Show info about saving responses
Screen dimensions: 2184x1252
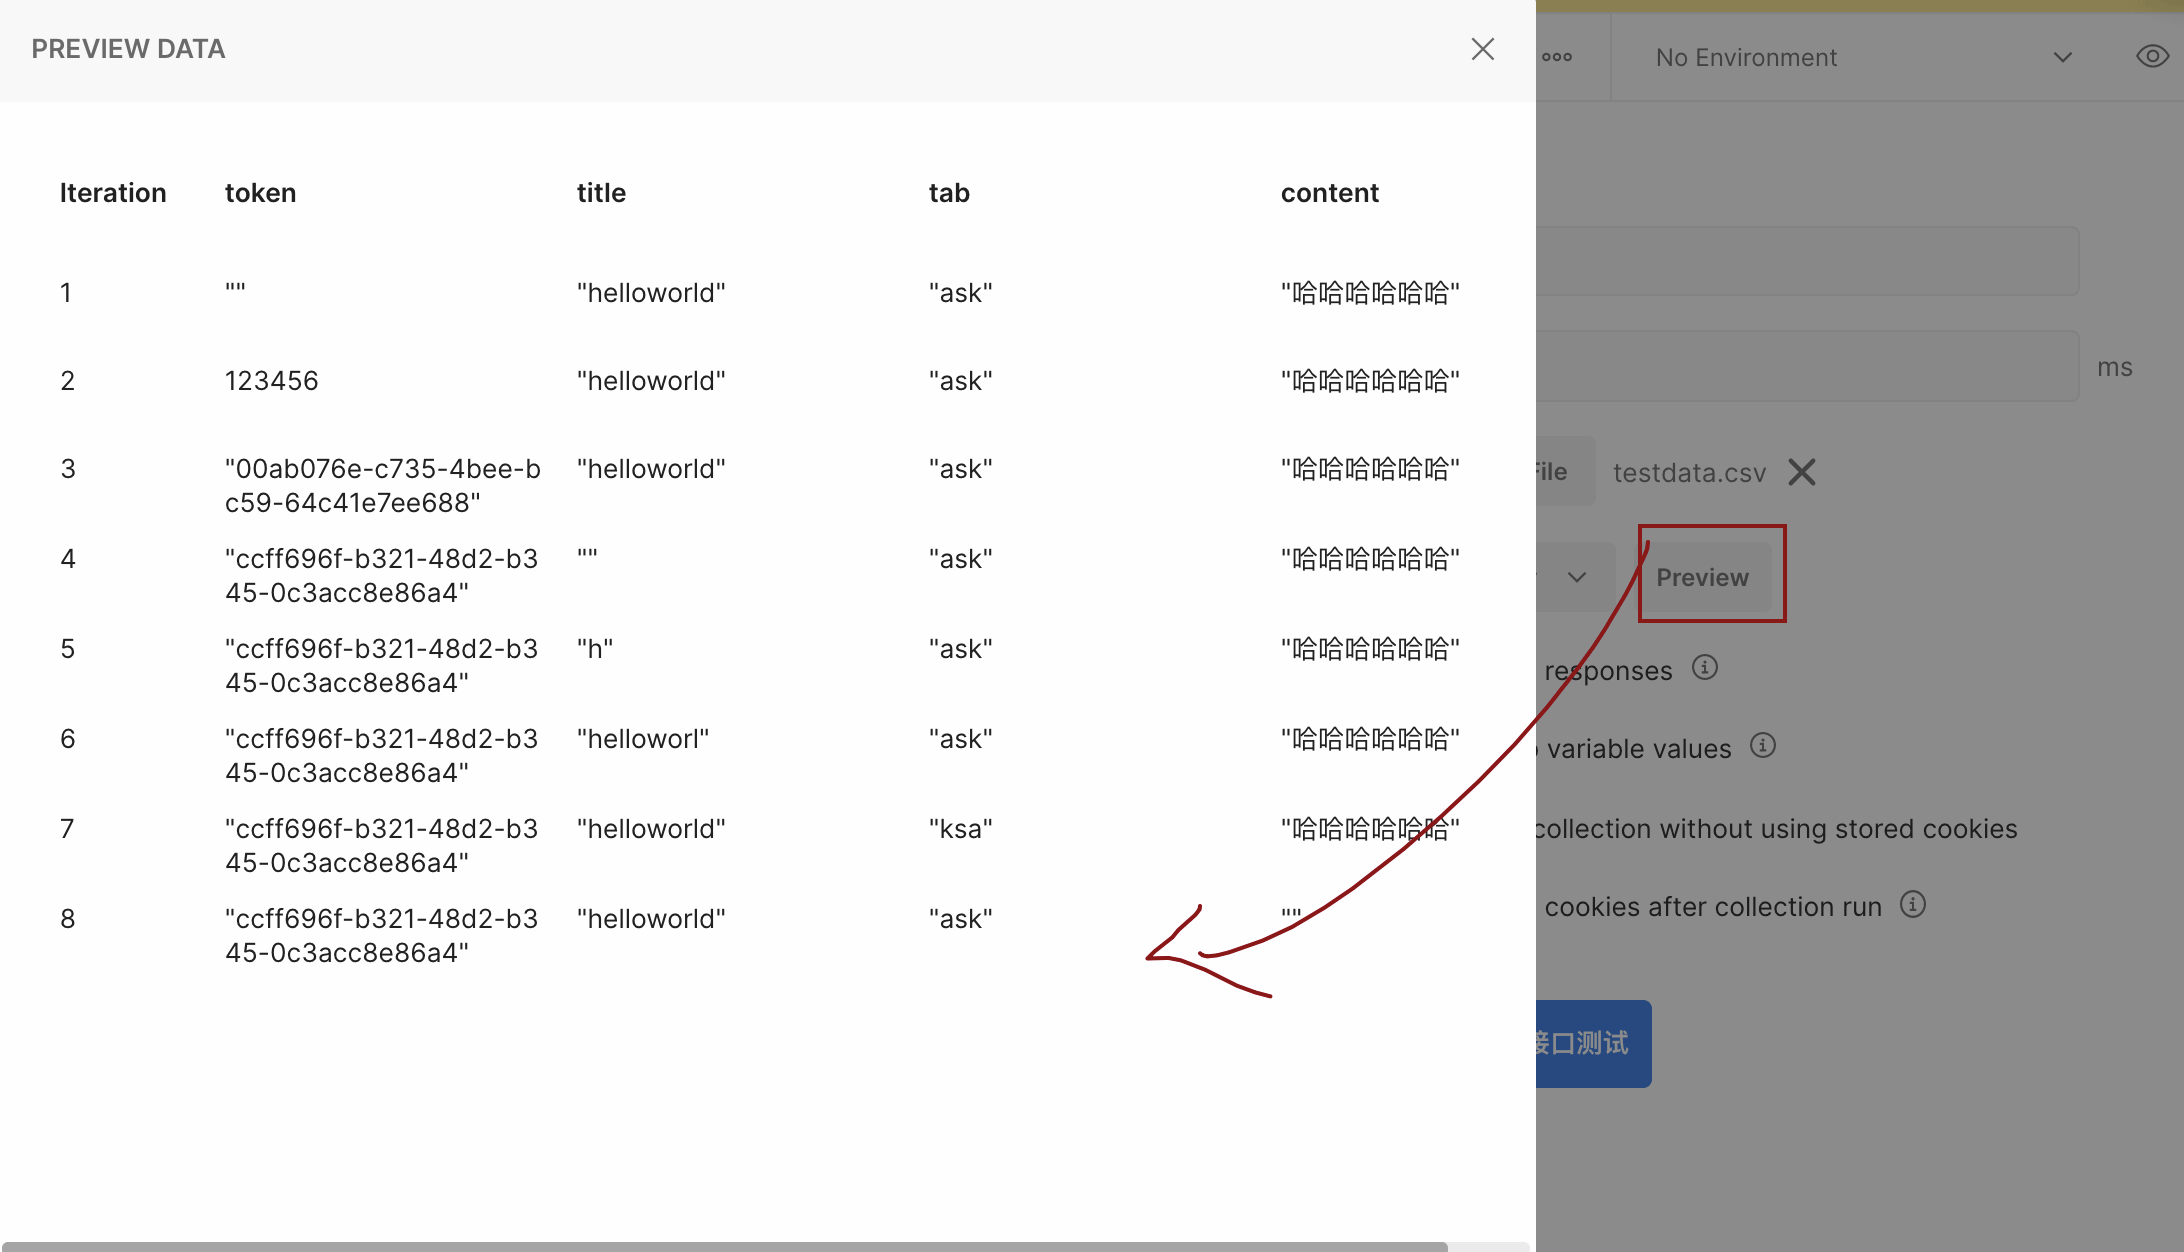click(1705, 668)
